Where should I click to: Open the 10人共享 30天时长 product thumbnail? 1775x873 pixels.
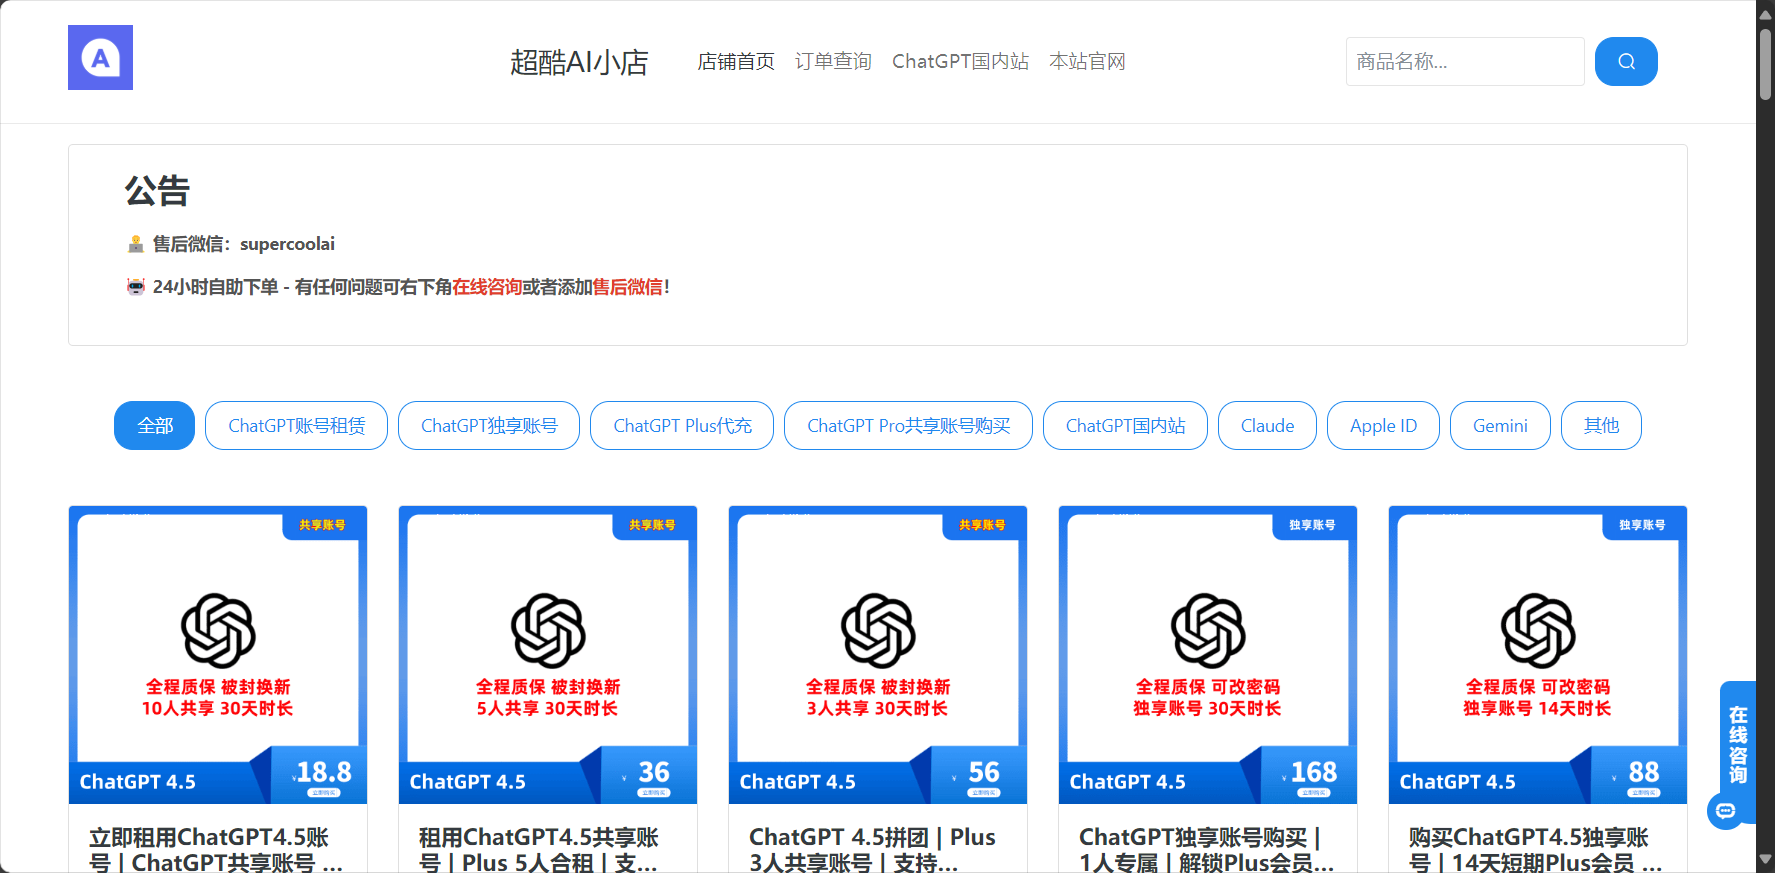click(218, 655)
